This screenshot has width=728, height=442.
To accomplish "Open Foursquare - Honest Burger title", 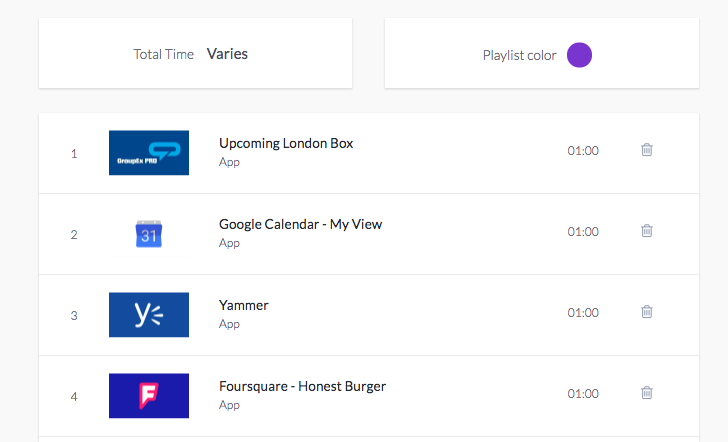I will 302,386.
